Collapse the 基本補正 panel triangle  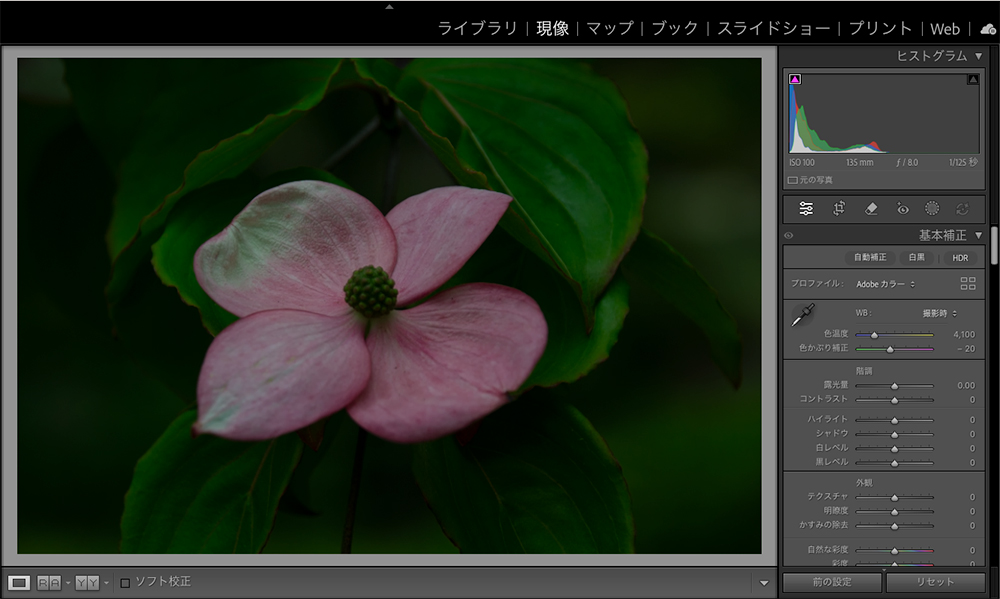point(977,234)
